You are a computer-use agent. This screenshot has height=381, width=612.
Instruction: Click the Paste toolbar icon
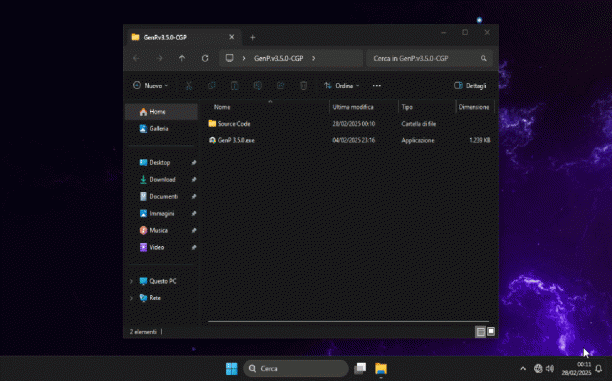coord(235,85)
